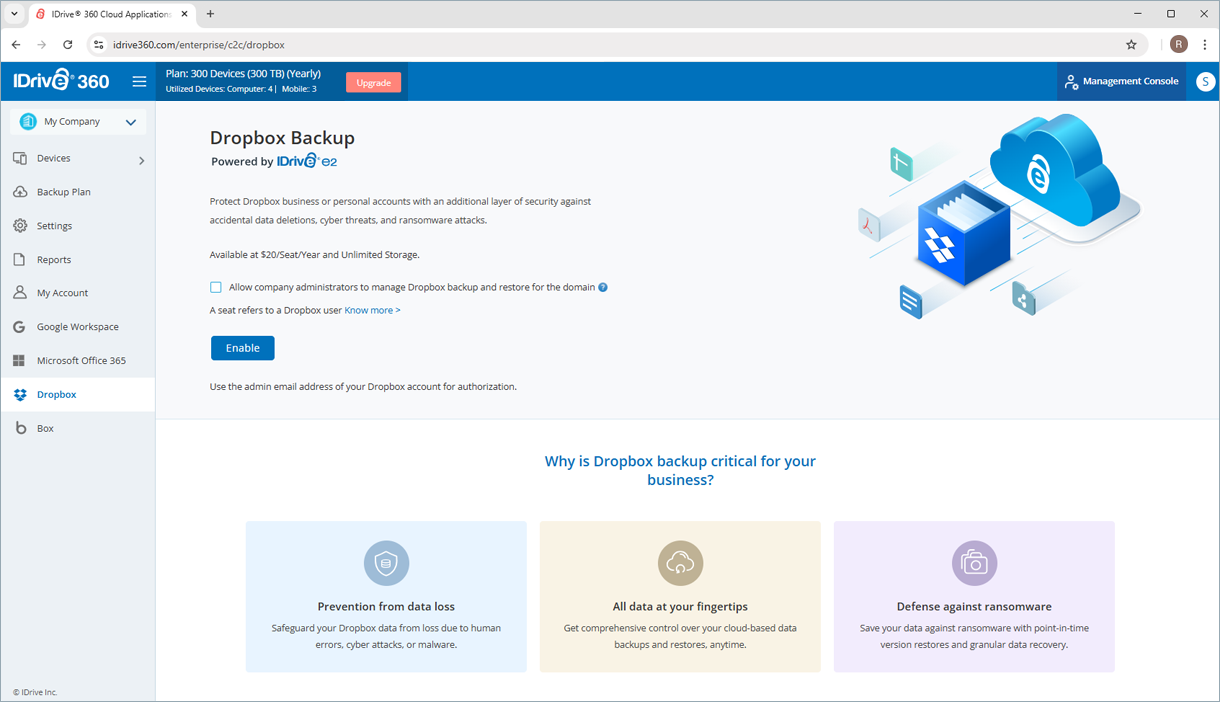Click the IDrive 360 logo
This screenshot has height=702, width=1220.
pyautogui.click(x=61, y=82)
